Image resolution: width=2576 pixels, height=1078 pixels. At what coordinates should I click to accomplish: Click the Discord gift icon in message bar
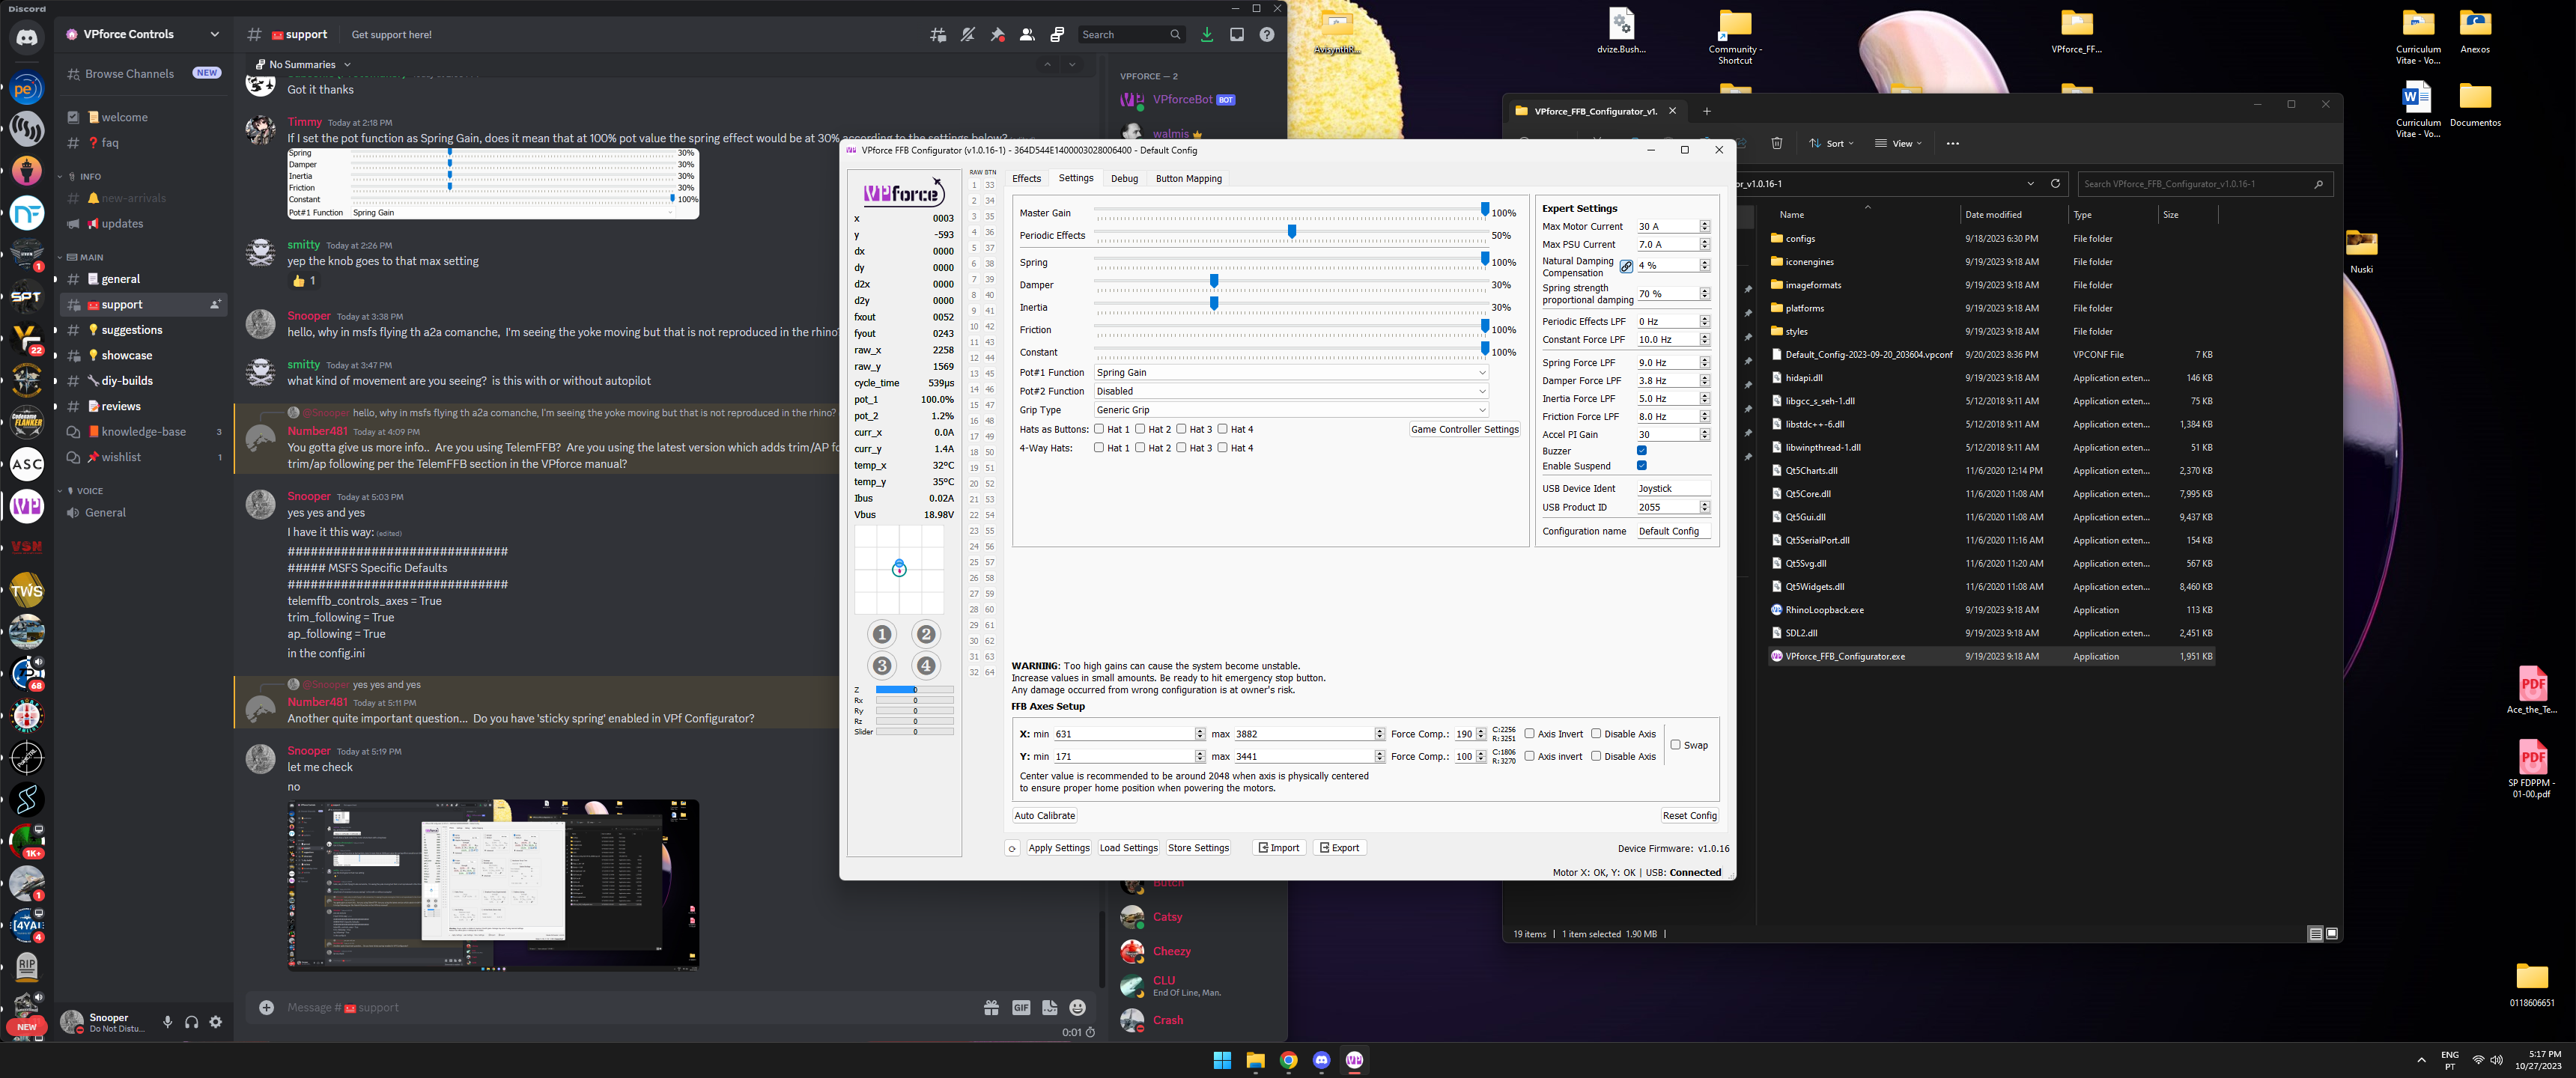[991, 1008]
